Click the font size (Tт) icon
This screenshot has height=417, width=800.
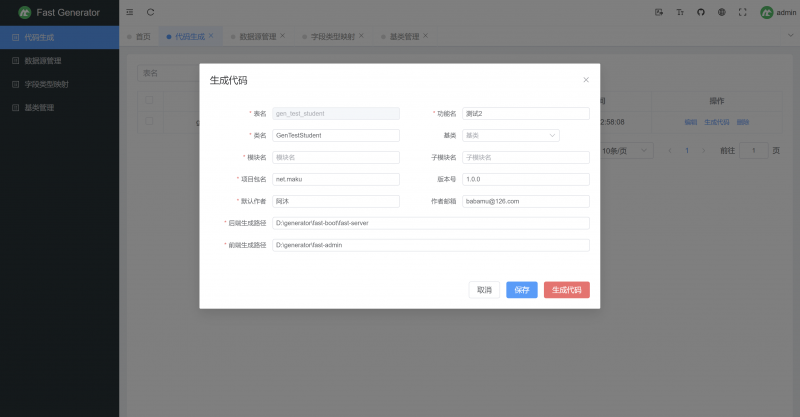coord(680,12)
